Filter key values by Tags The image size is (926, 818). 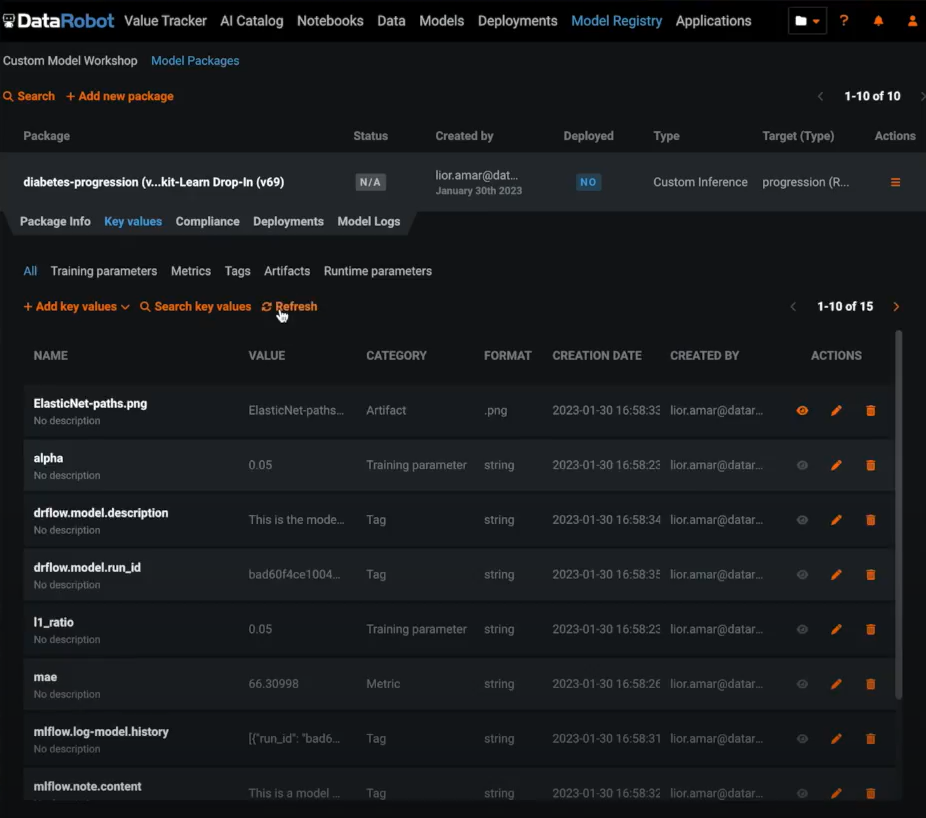237,271
